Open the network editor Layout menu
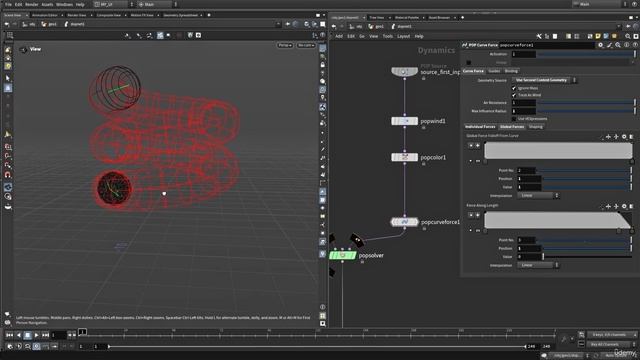The height and width of the screenshot is (360, 640). click(403, 36)
